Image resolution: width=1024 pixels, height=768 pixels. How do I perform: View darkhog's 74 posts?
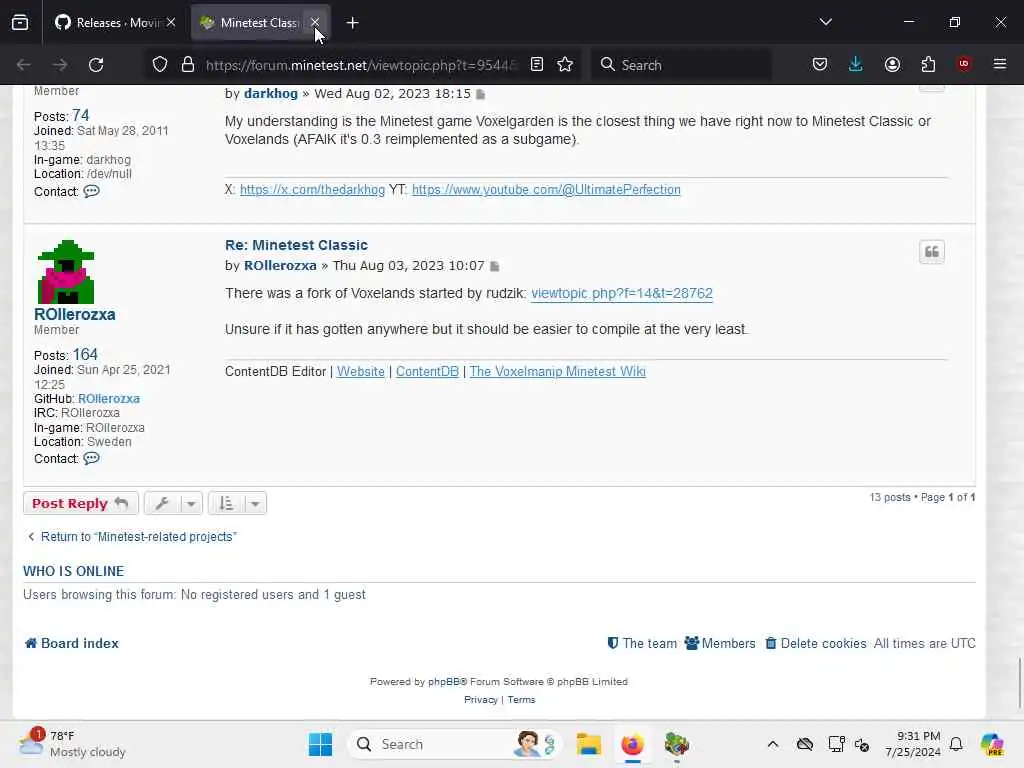[x=80, y=116]
